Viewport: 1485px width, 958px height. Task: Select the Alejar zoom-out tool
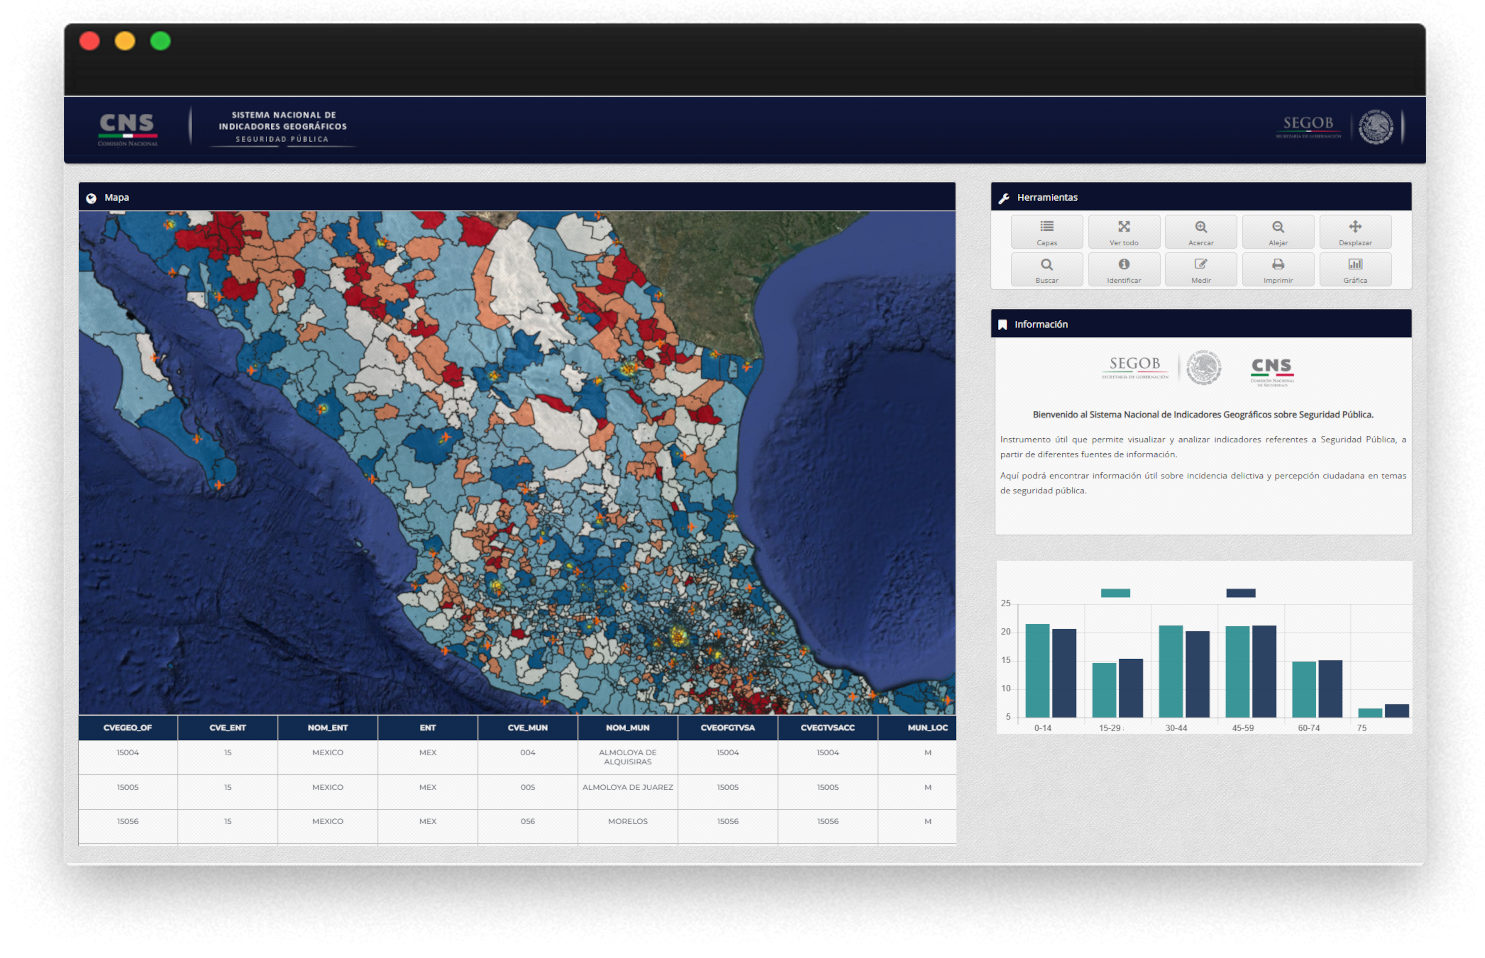(x=1277, y=232)
